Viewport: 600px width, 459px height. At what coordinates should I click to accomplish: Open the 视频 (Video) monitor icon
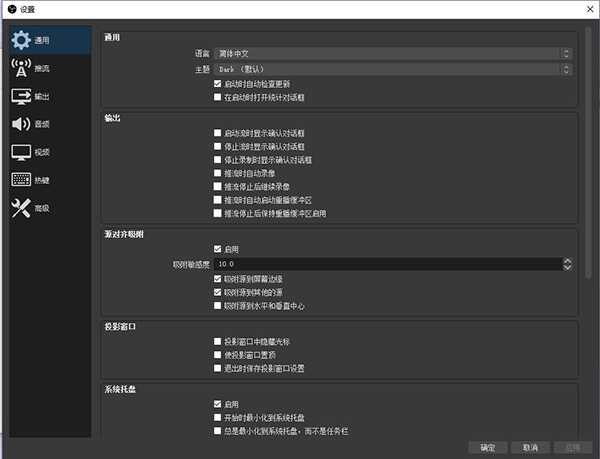[x=21, y=153]
